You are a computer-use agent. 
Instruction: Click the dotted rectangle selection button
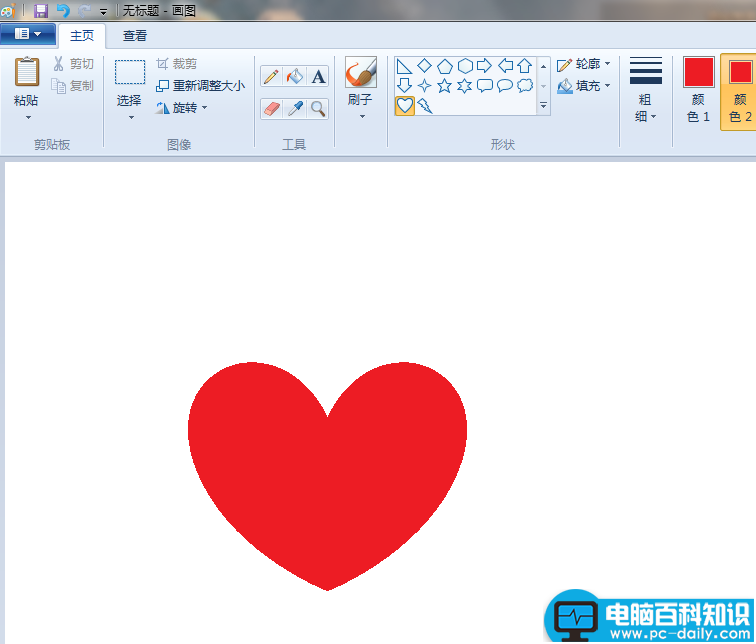pyautogui.click(x=130, y=72)
